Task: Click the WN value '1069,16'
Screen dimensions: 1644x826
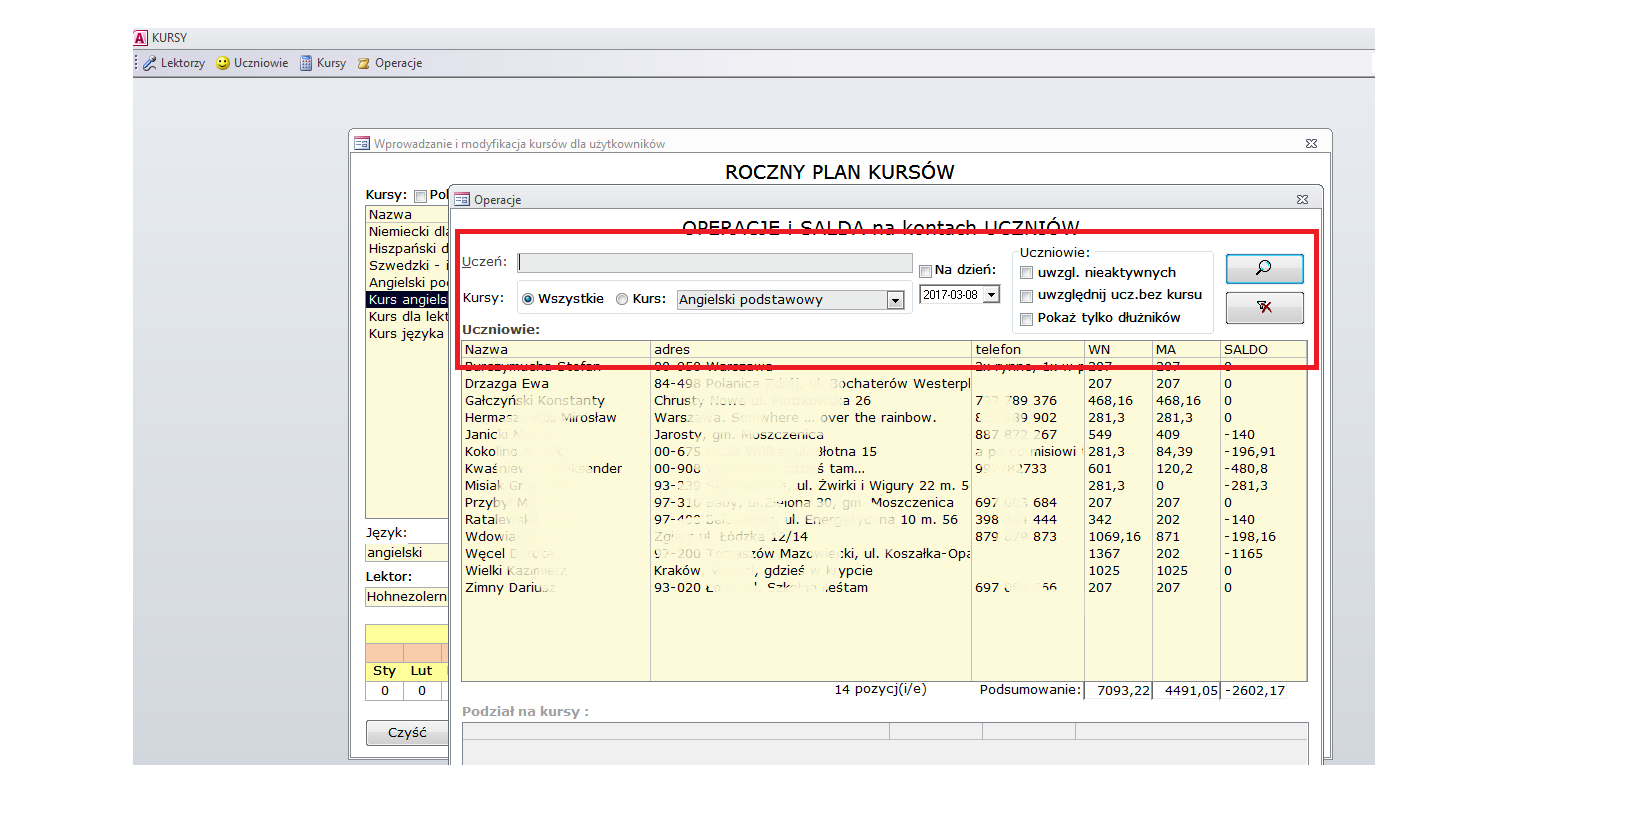Action: (x=1114, y=537)
